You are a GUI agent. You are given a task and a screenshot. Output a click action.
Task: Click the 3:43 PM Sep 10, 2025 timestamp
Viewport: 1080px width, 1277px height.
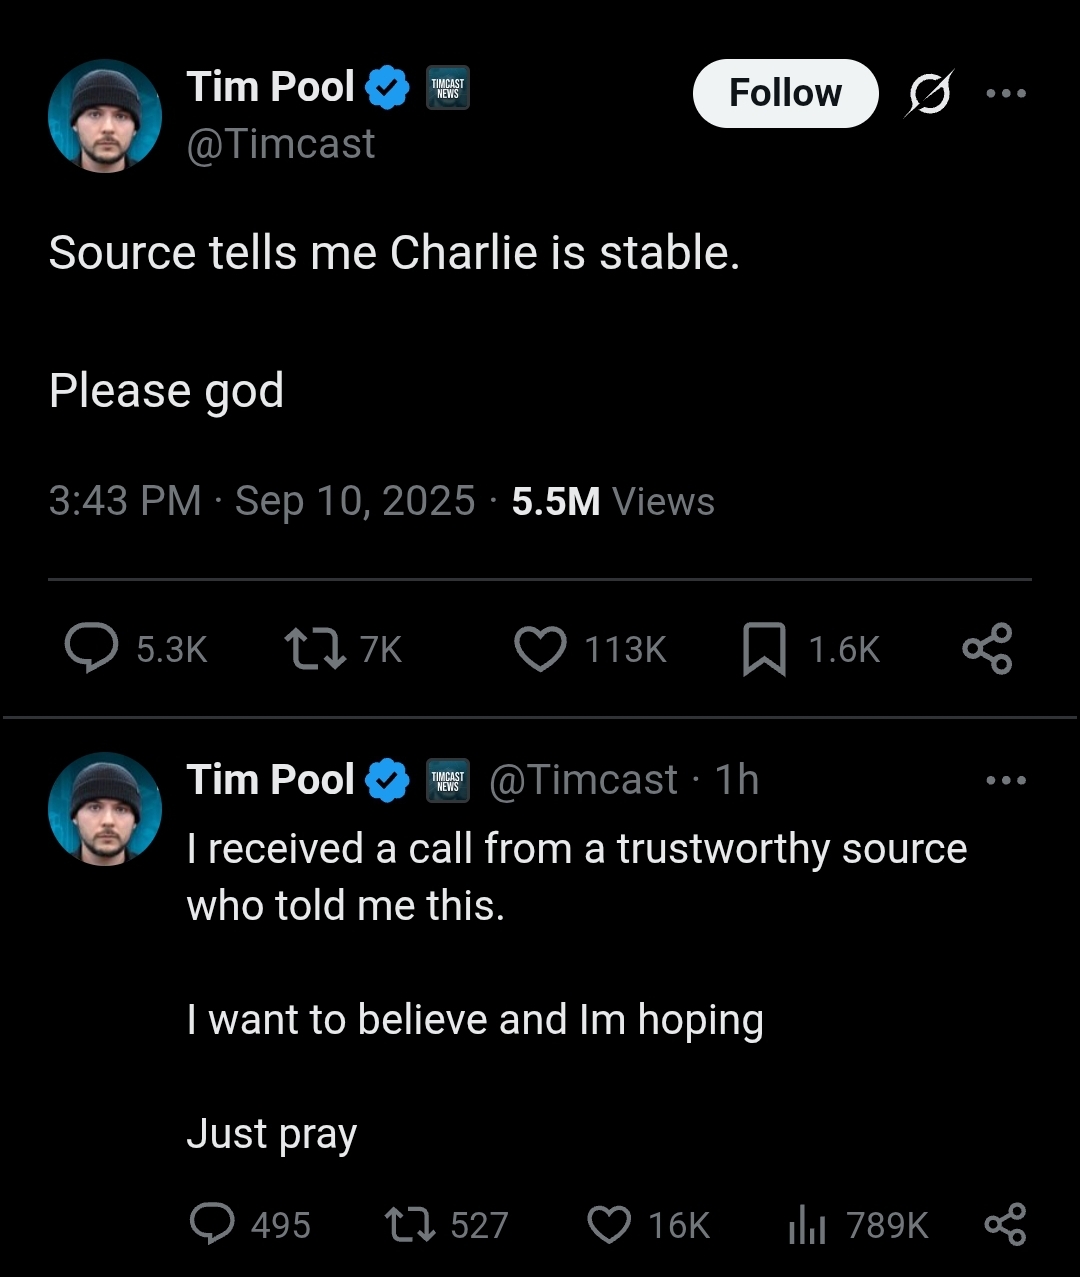(x=261, y=501)
